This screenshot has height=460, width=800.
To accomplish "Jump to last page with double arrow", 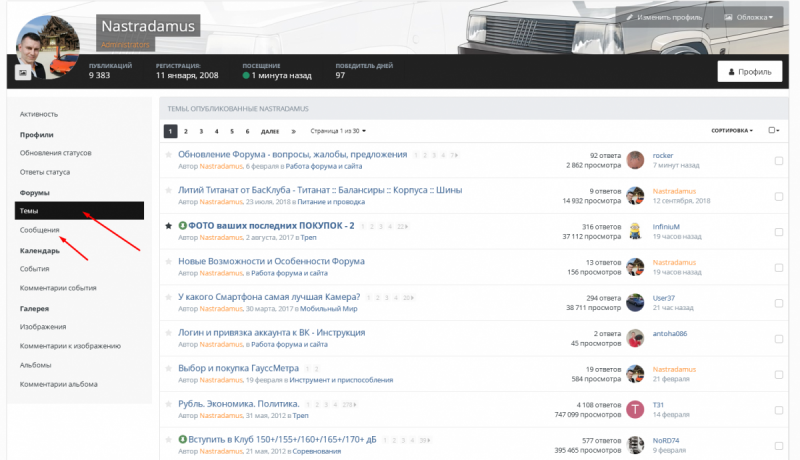I will pos(293,131).
